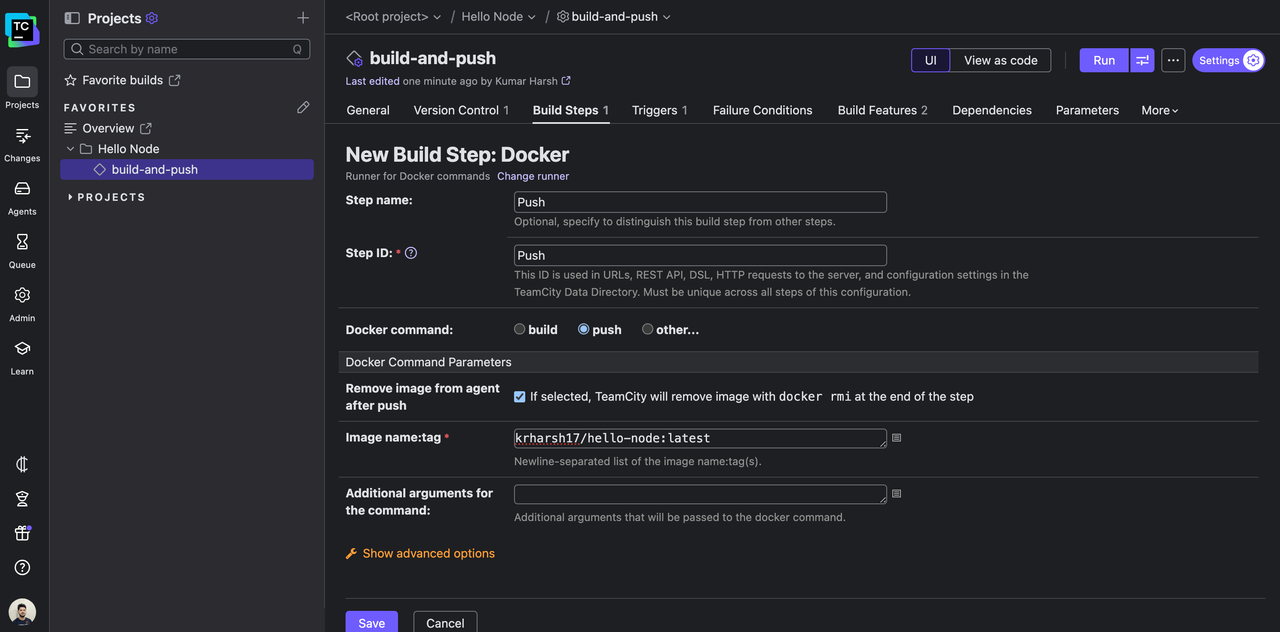Open custom run options next to Run
Image resolution: width=1280 pixels, height=632 pixels.
(x=1142, y=60)
